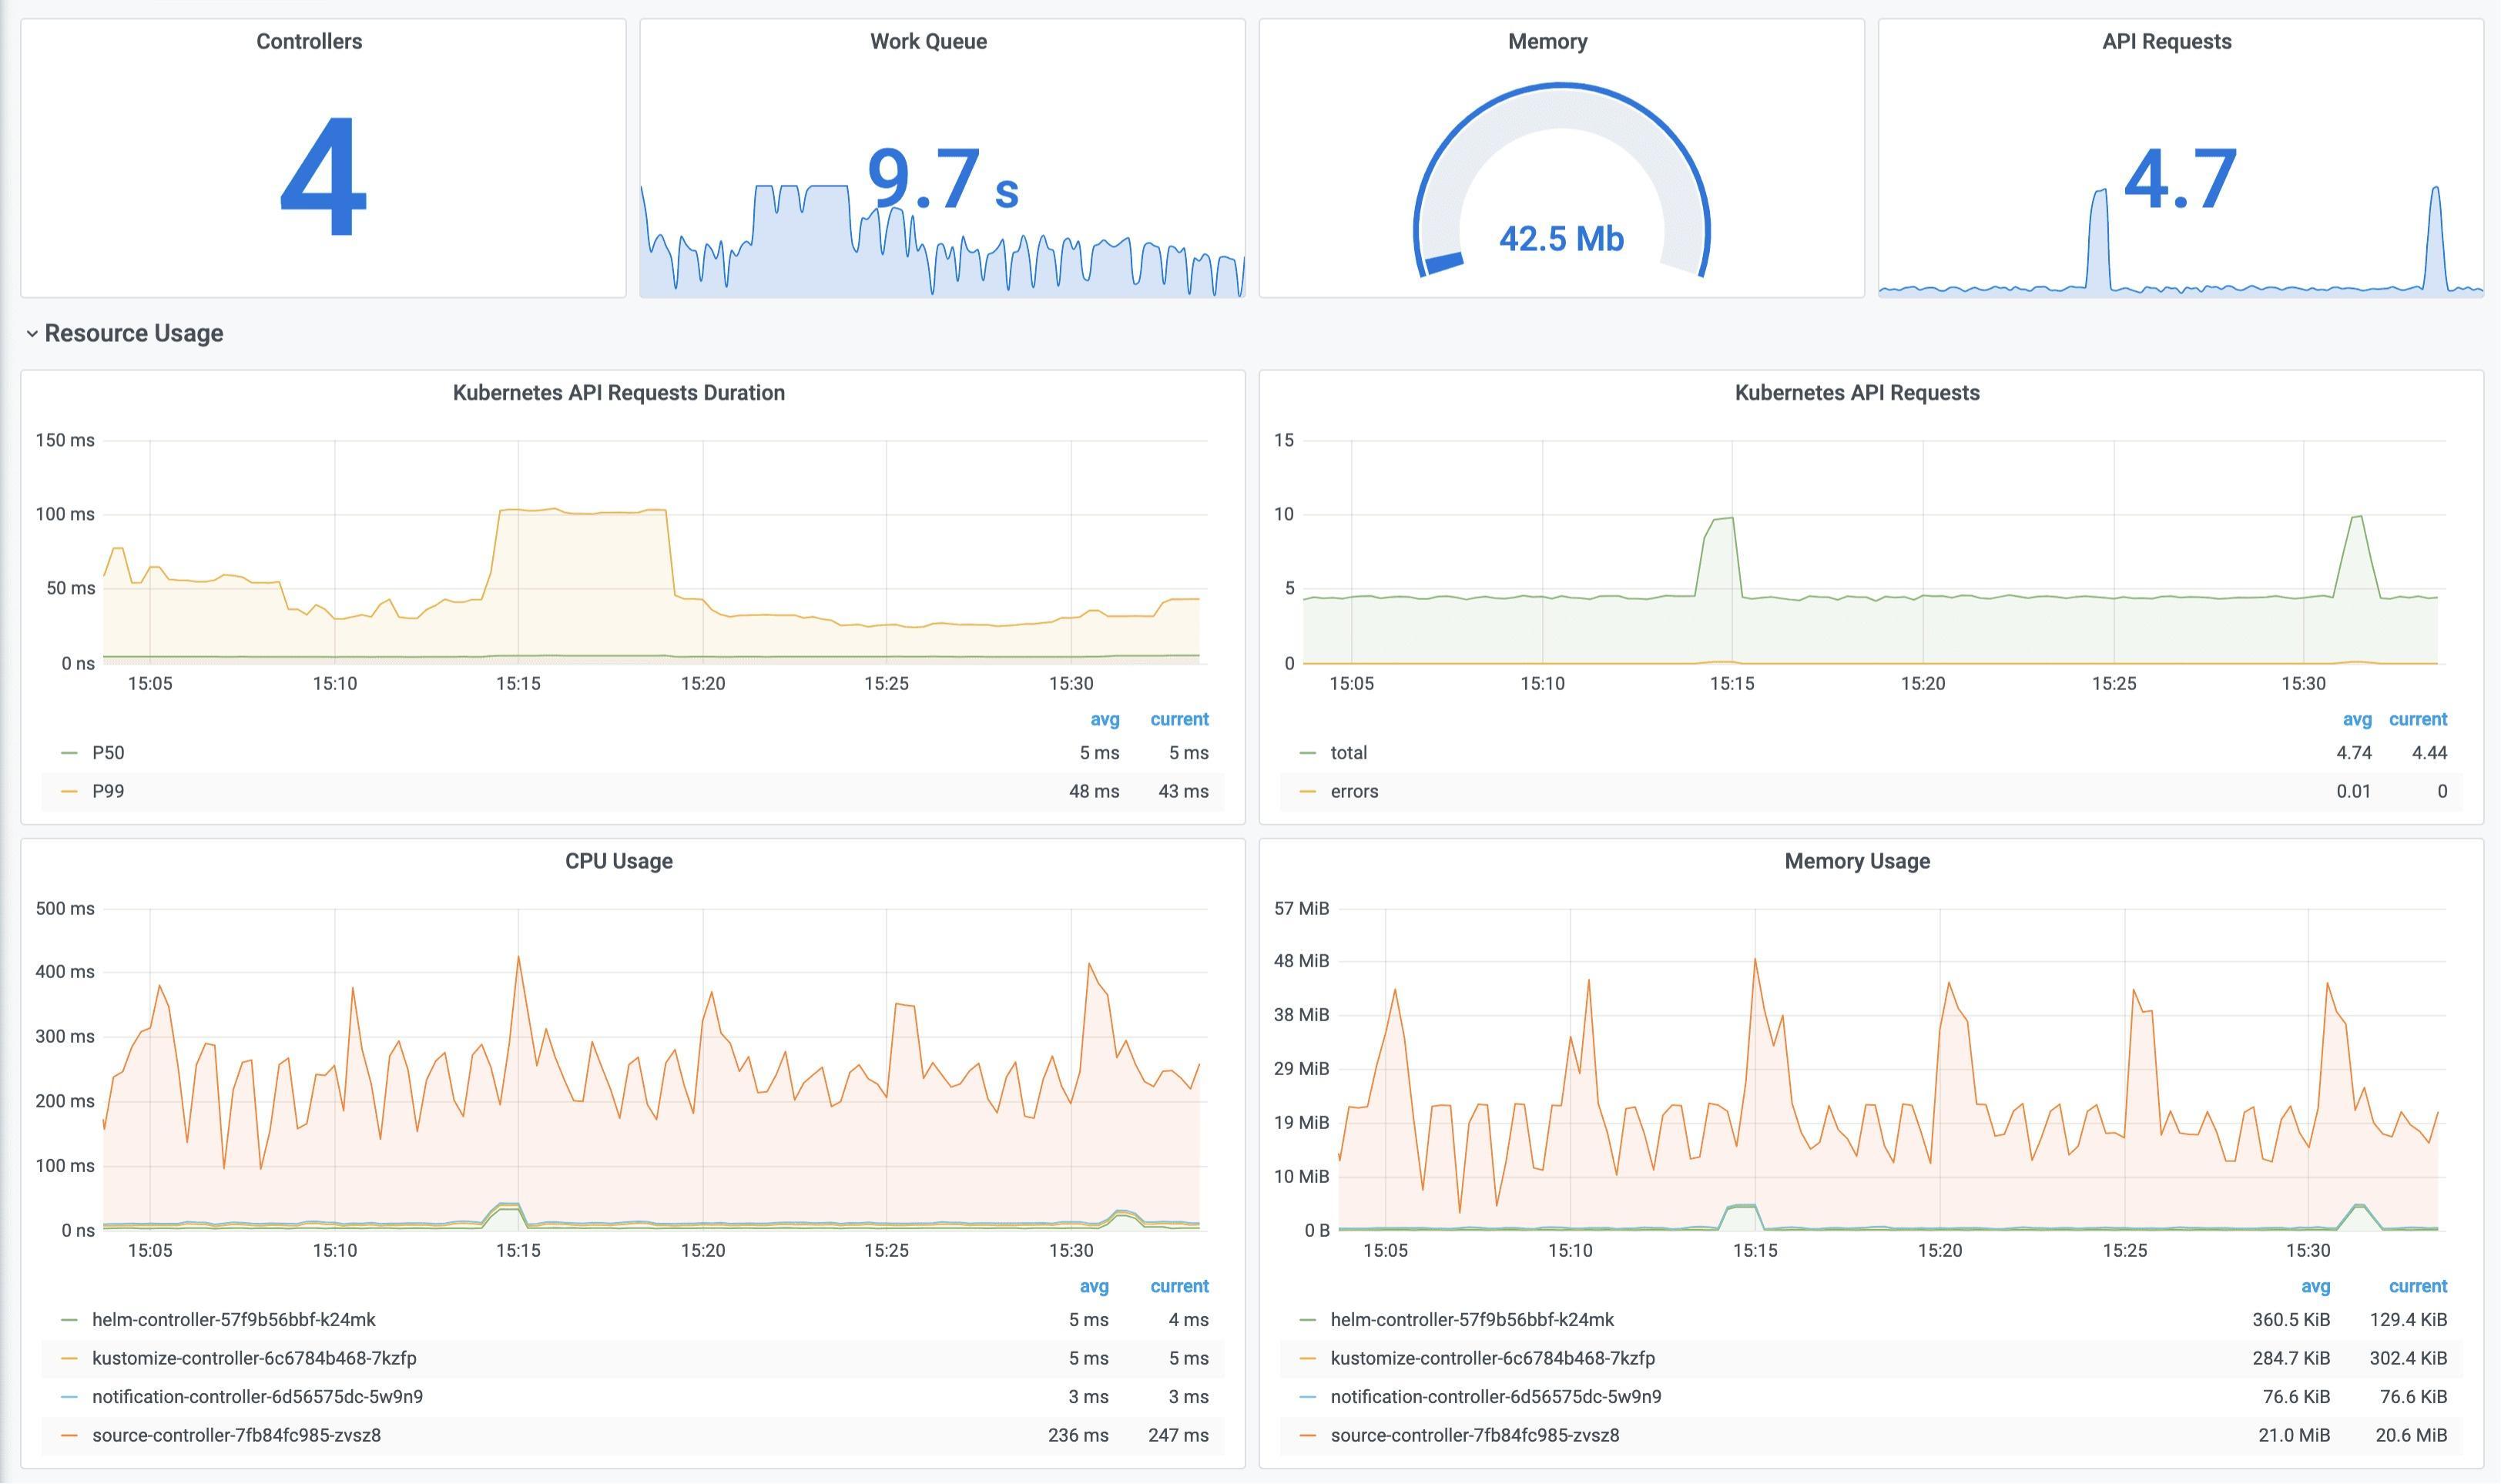Toggle the P99 series in the legend
The width and height of the screenshot is (2501, 1484).
click(108, 791)
